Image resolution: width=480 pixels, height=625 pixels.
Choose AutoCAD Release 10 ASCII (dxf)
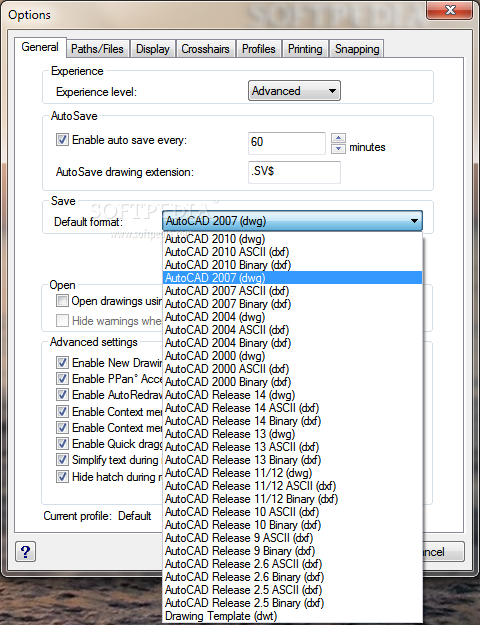point(293,512)
